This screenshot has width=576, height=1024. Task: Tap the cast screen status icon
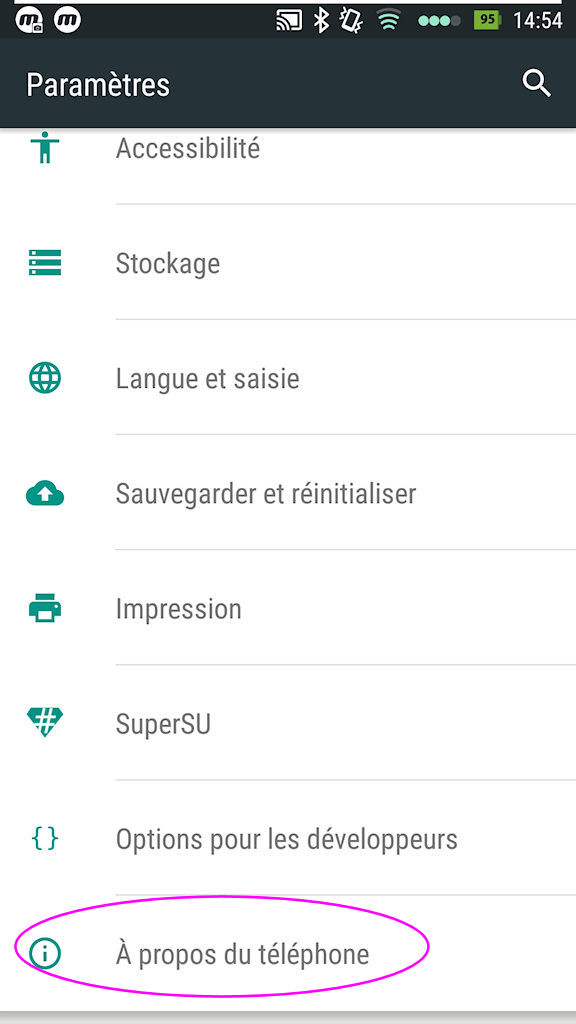(x=289, y=21)
